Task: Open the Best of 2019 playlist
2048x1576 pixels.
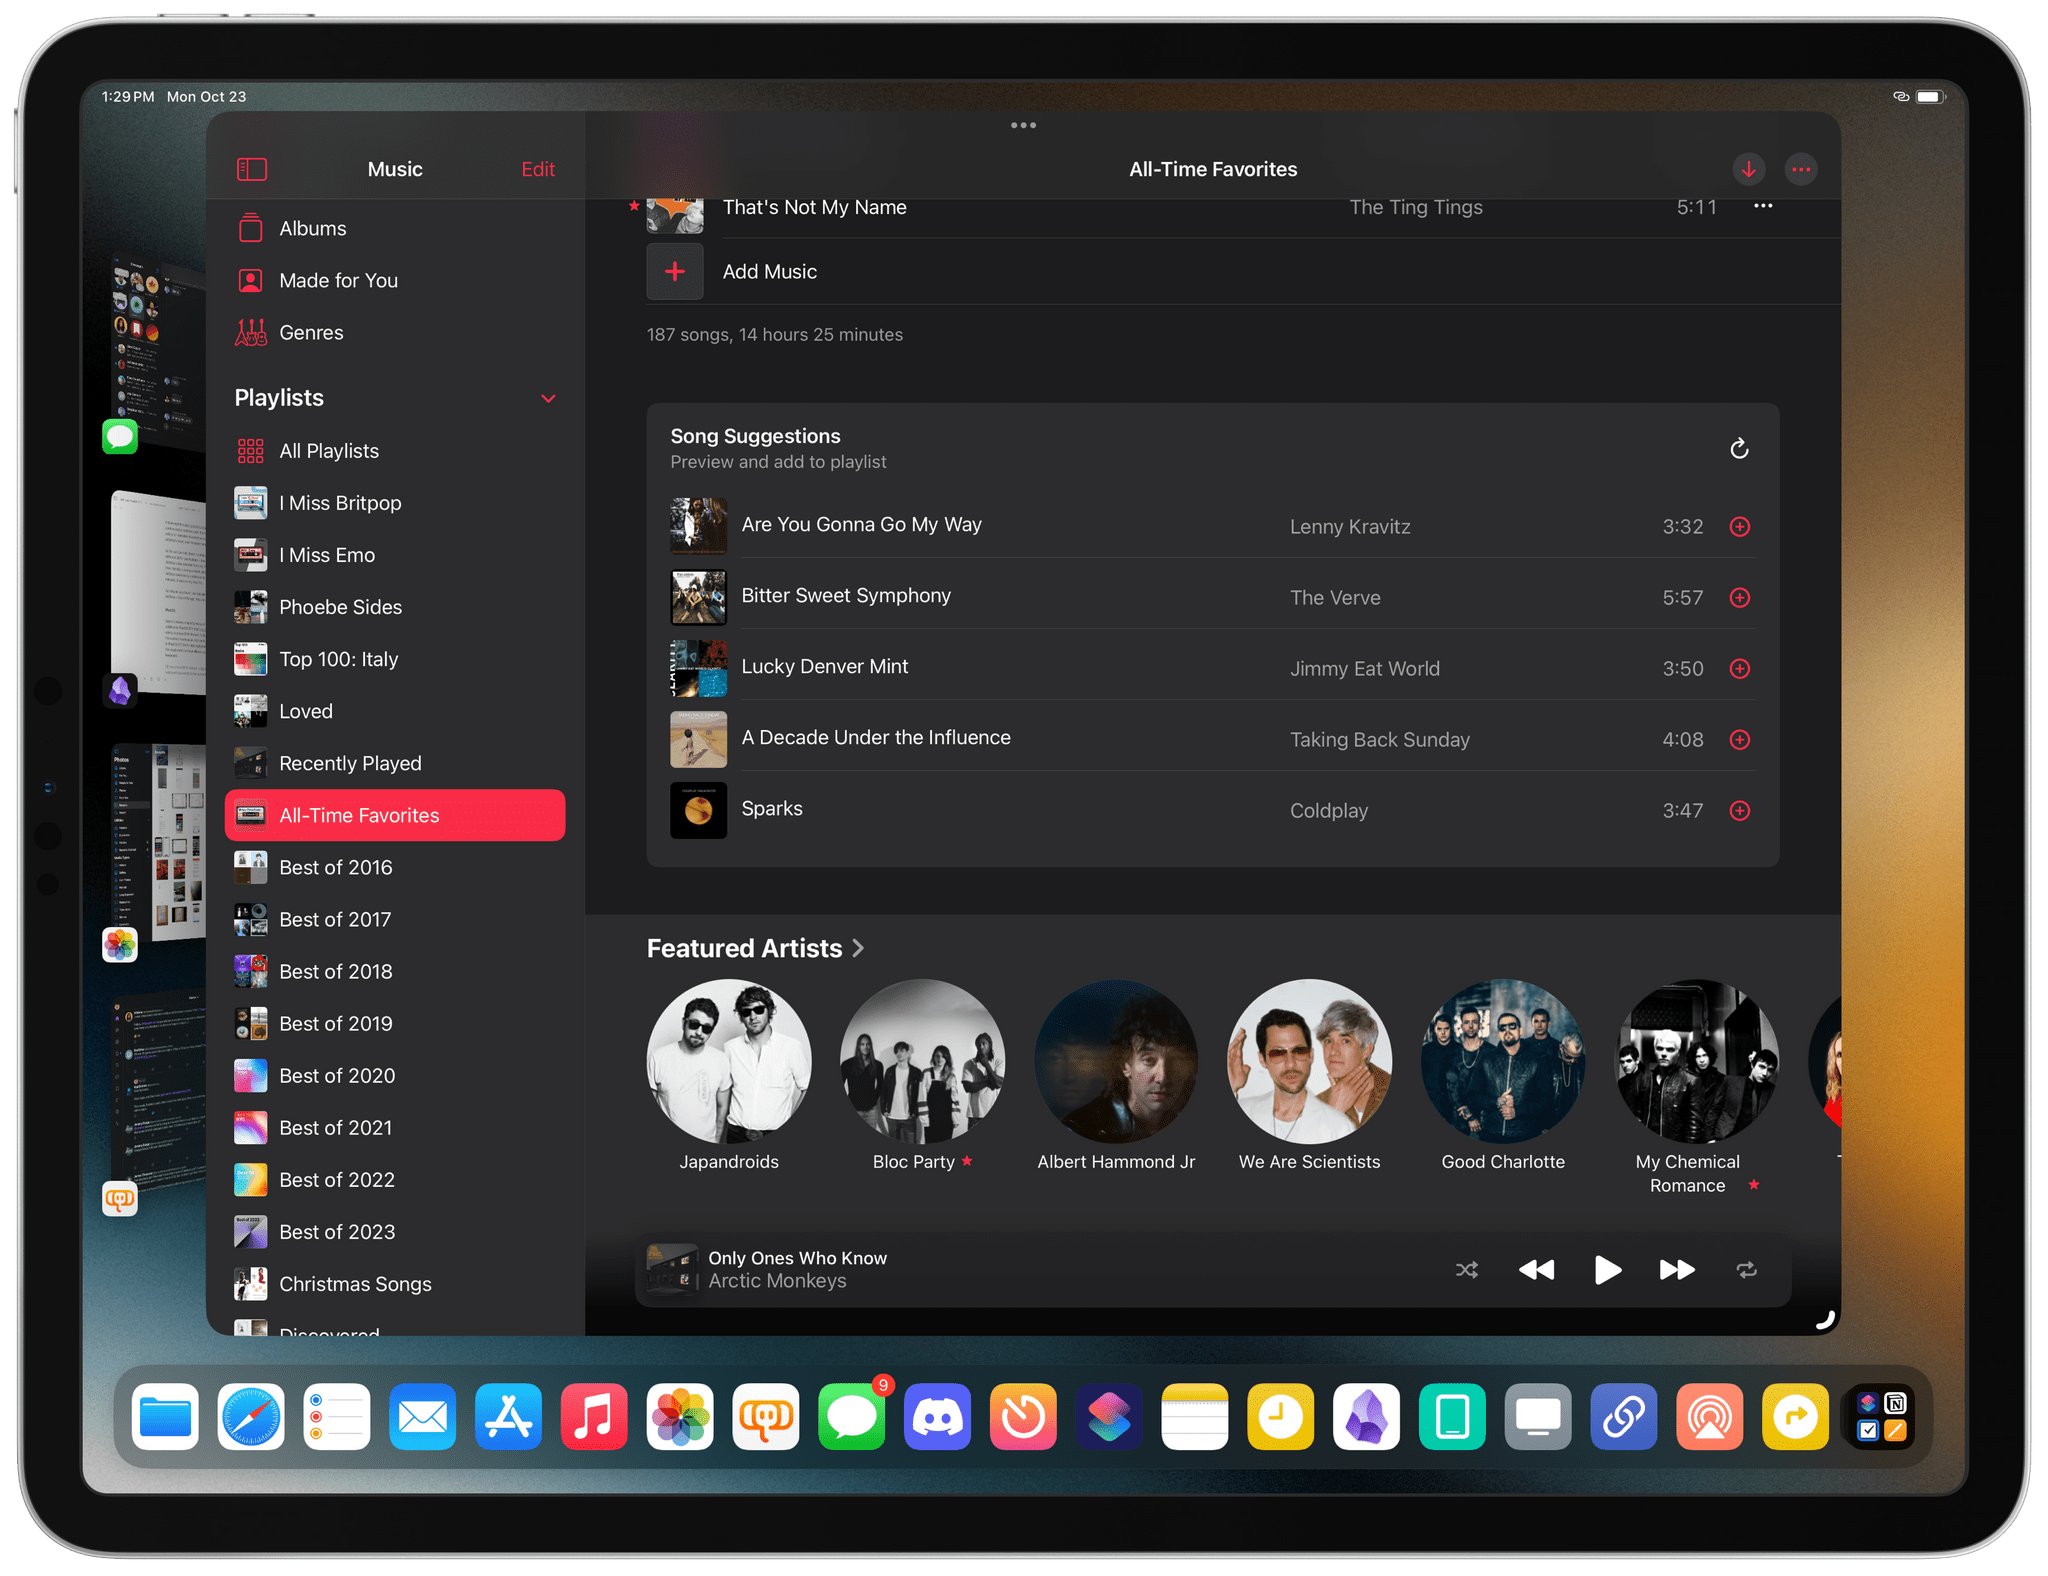Action: (x=395, y=1023)
